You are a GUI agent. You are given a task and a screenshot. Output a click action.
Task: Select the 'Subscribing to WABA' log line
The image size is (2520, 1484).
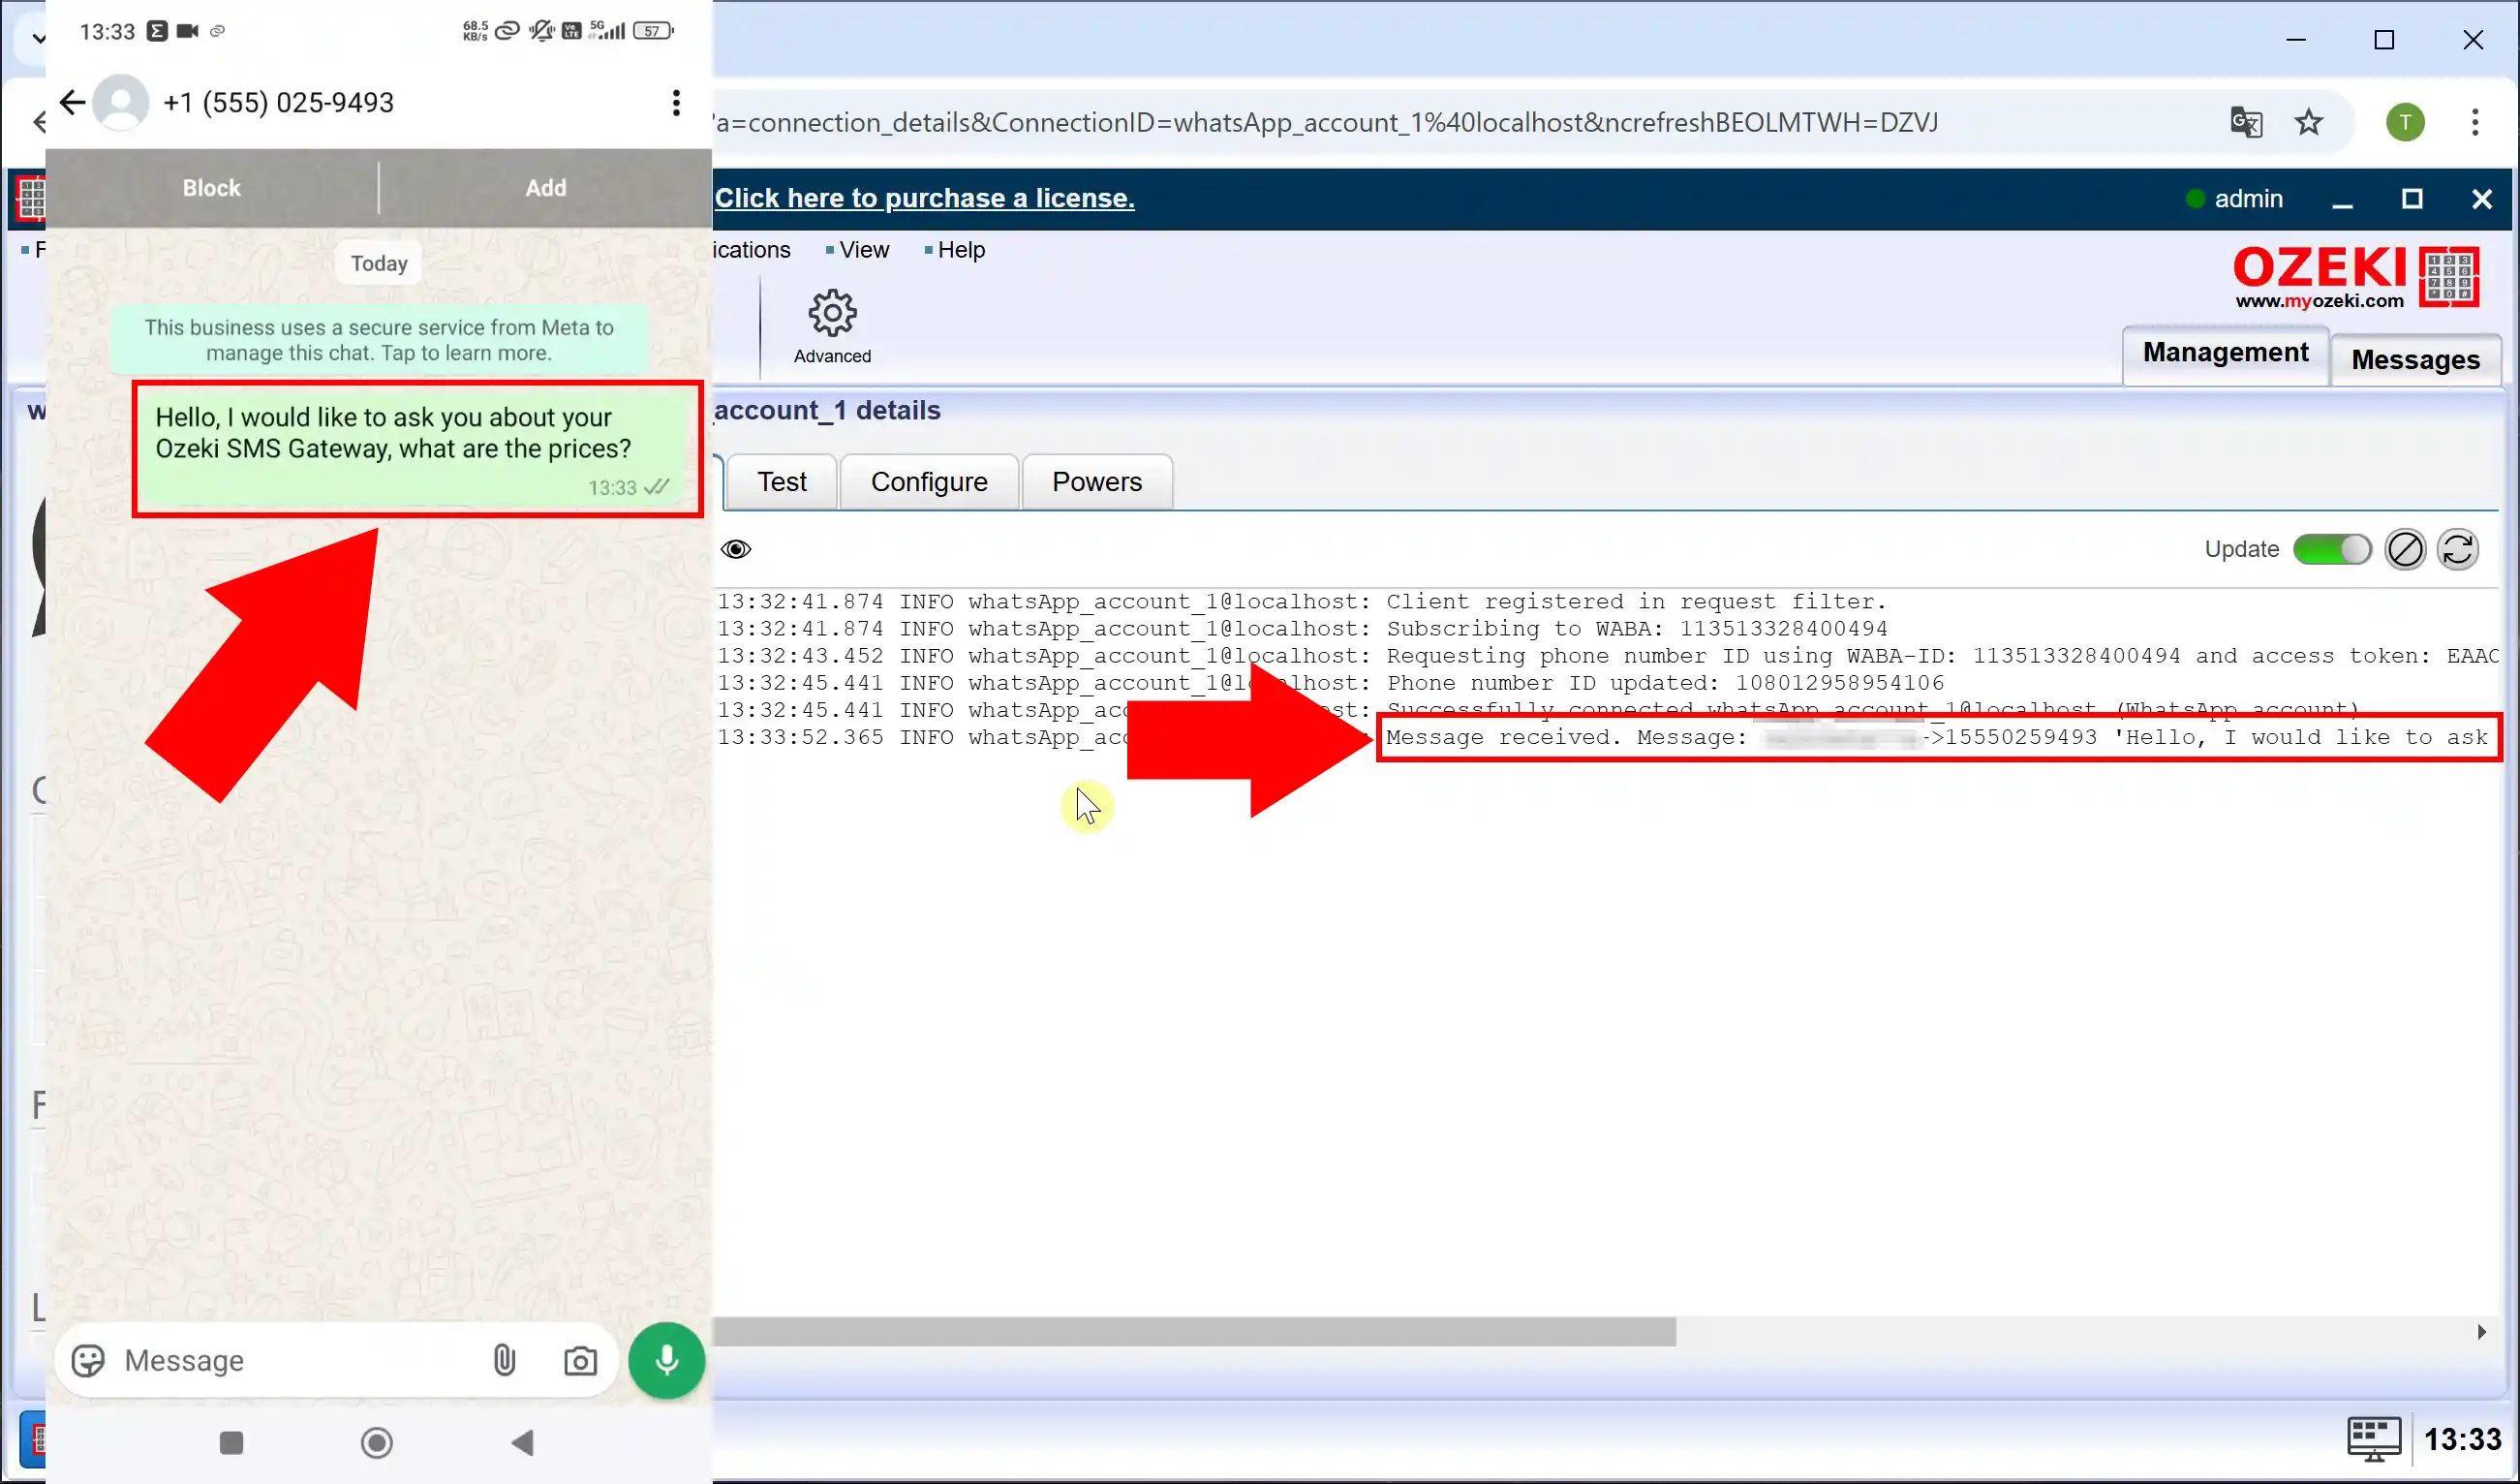1302,628
